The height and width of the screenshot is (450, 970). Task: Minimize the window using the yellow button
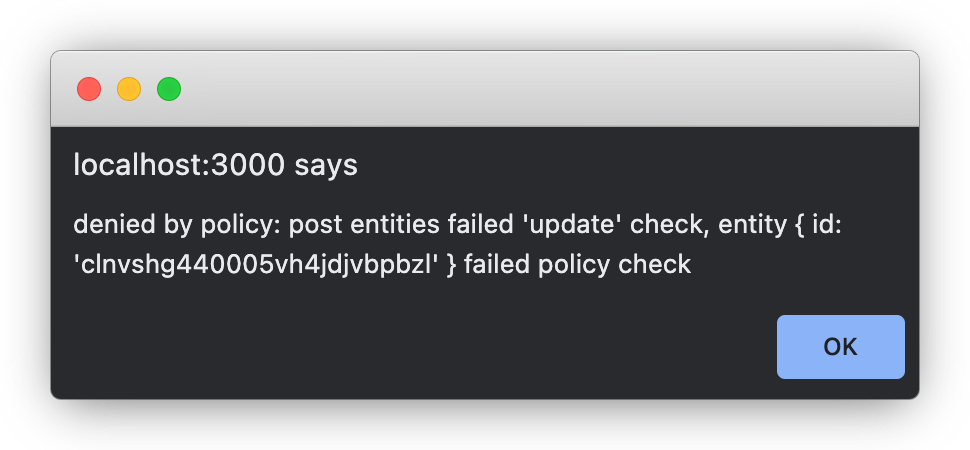(129, 89)
